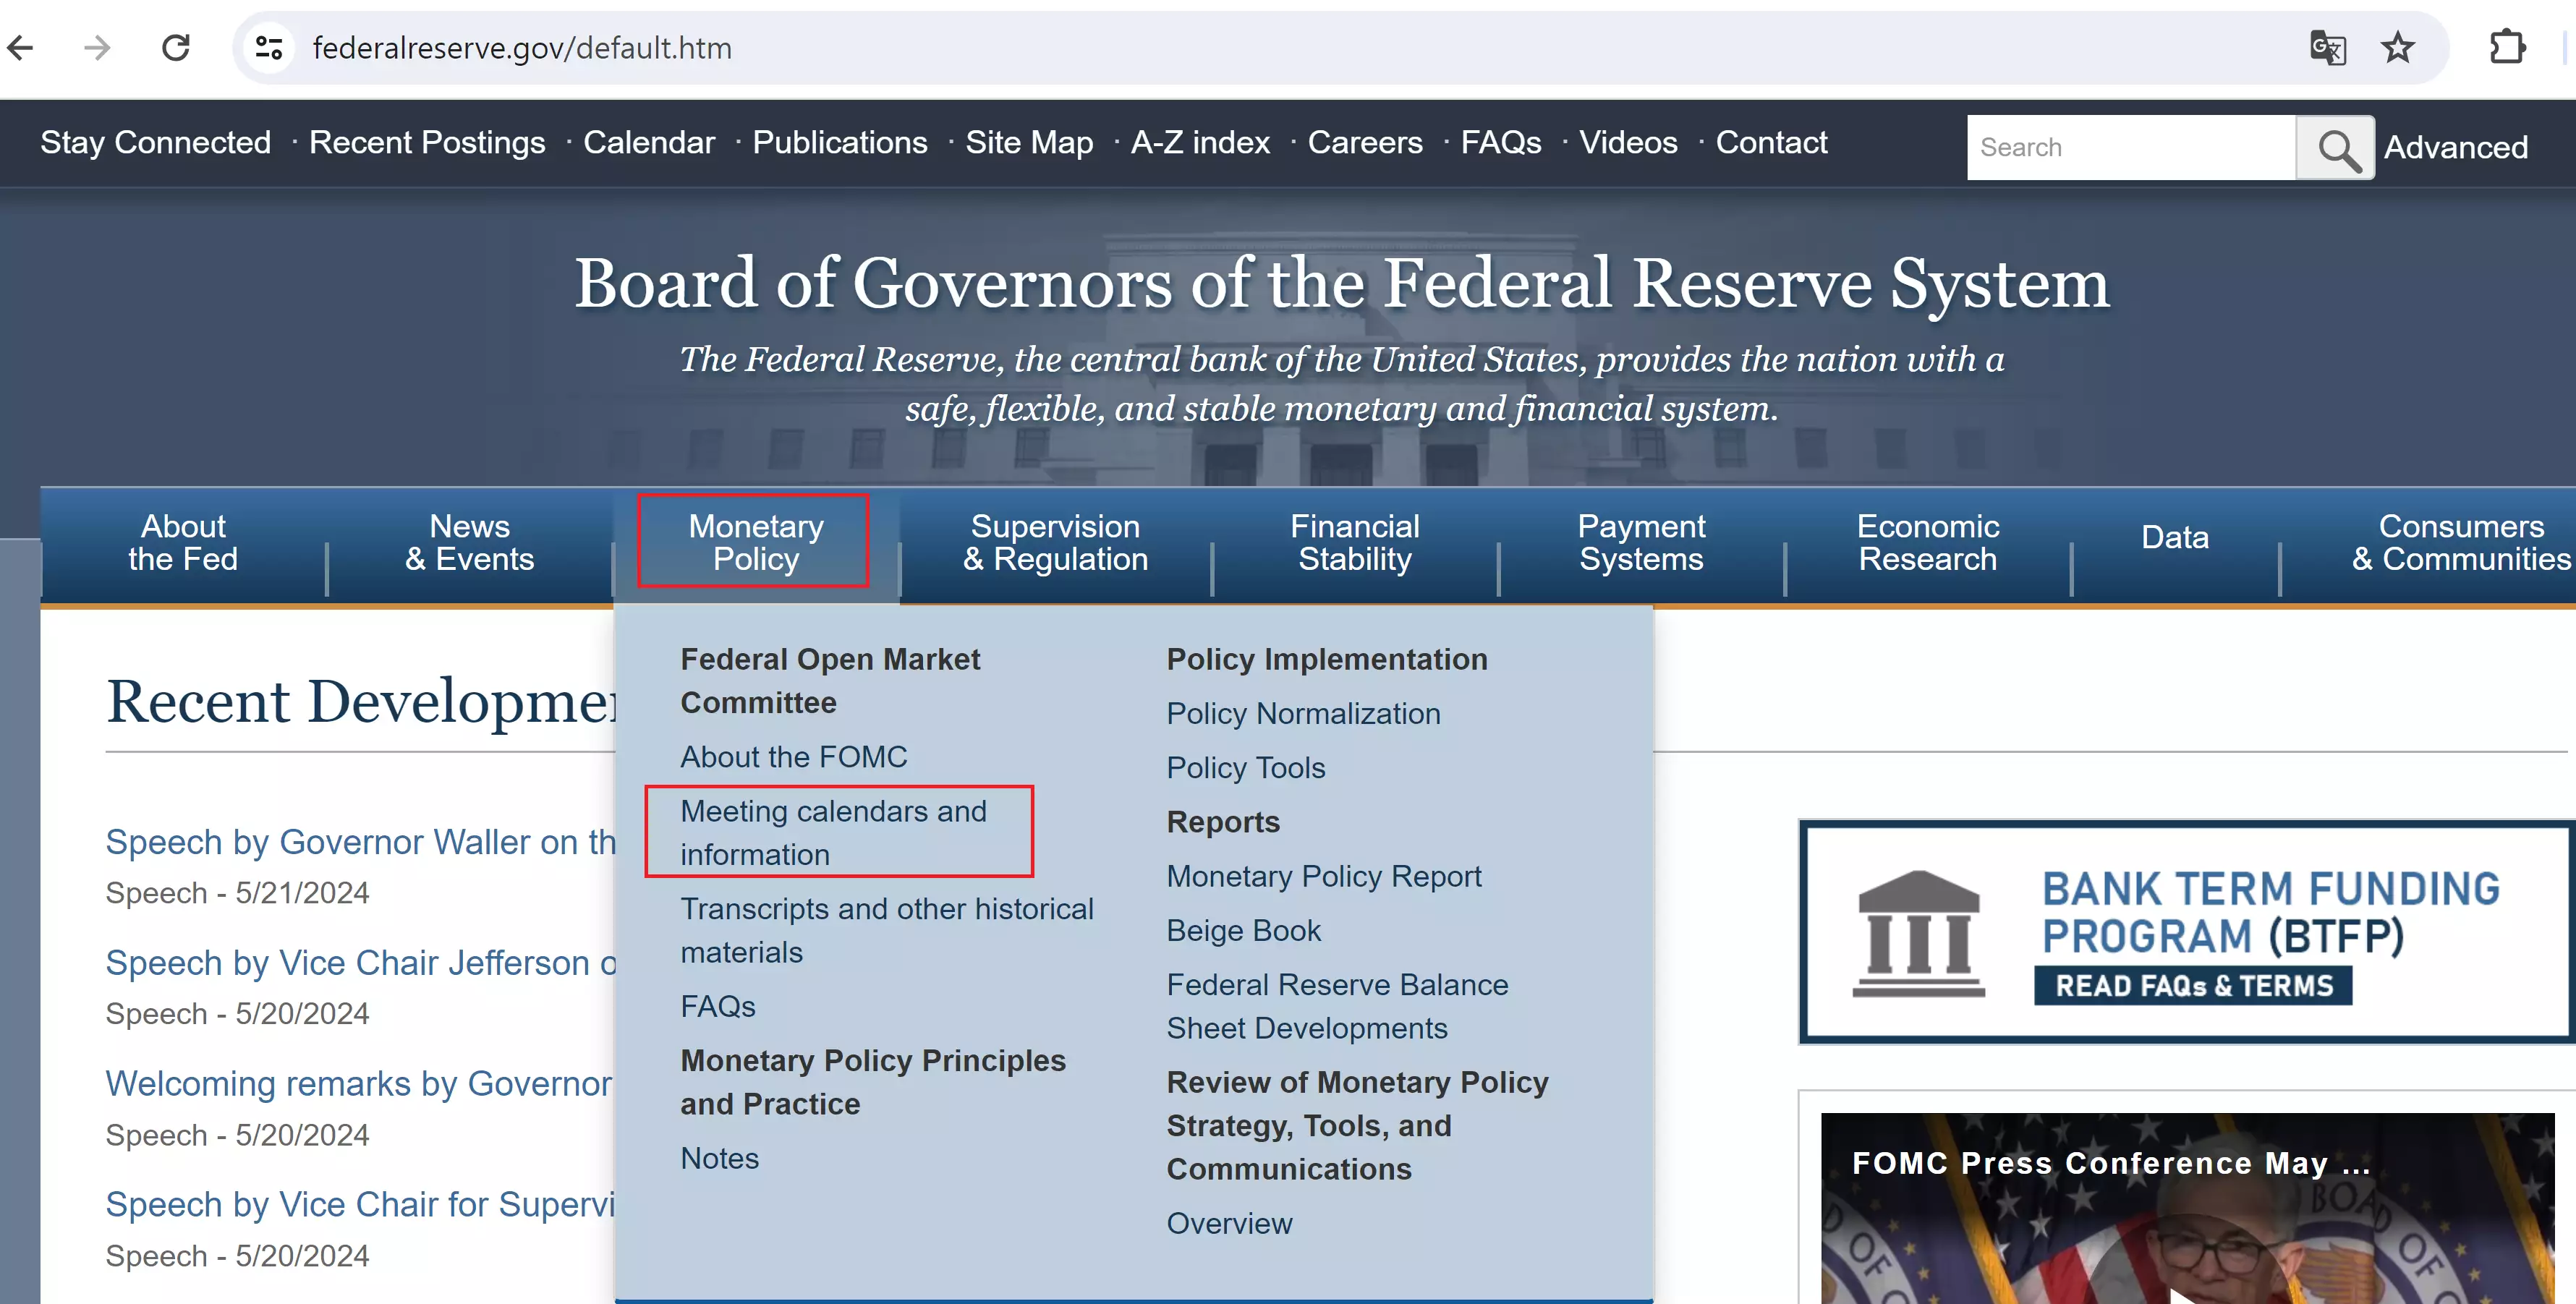2576x1304 pixels.
Task: Open Publications in top bar
Action: click(x=840, y=142)
